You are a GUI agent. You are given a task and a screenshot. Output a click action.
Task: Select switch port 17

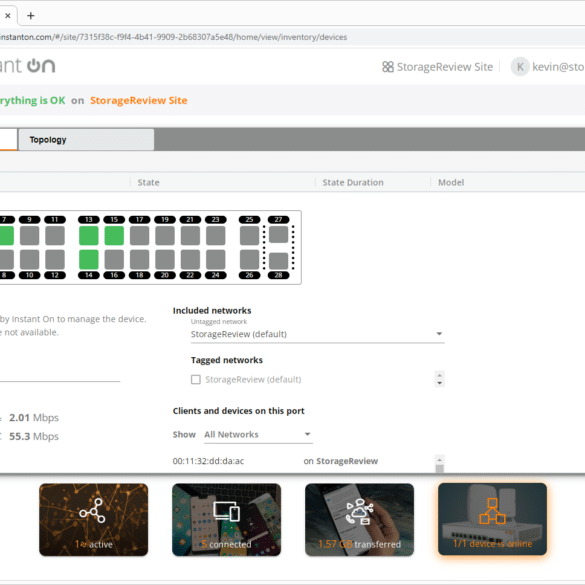click(140, 235)
